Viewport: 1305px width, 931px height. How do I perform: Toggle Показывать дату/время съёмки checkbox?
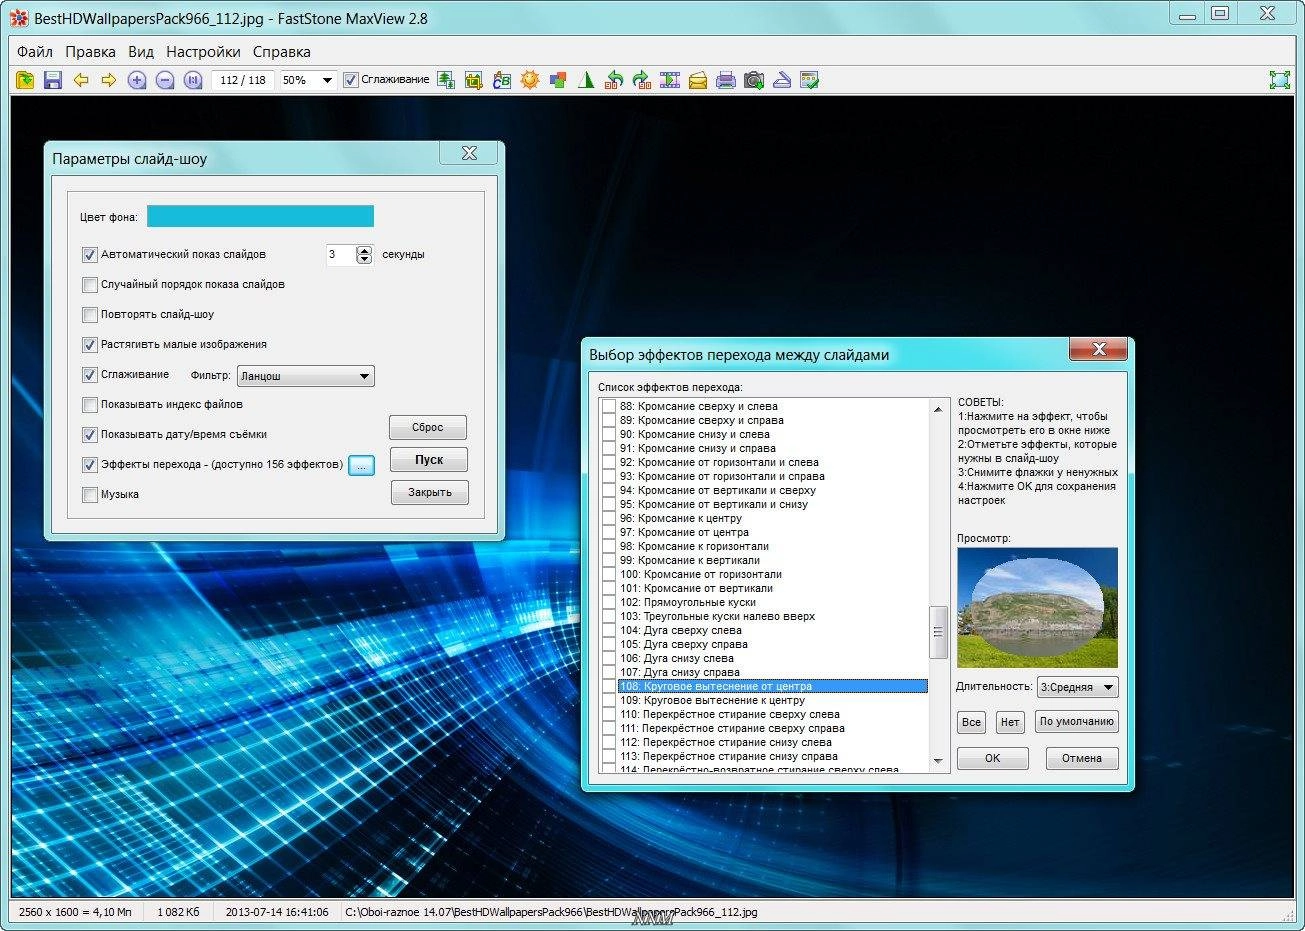pos(89,435)
